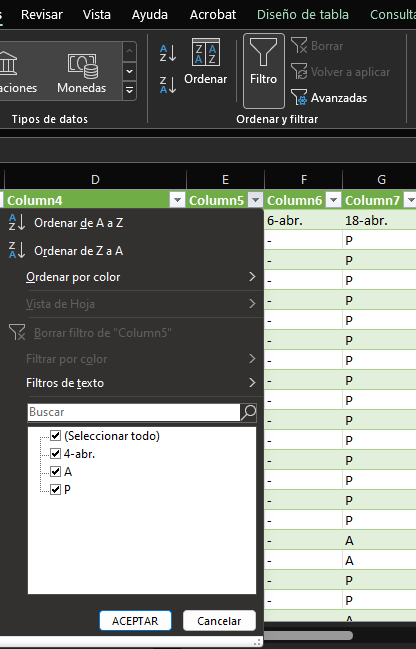Select column header G
This screenshot has width=416, height=649.
pos(381,180)
